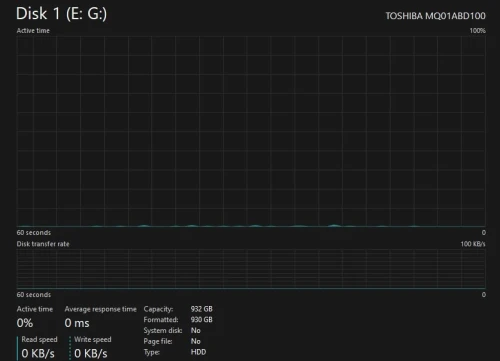Viewport: 500px width, 361px height.
Task: Click the '60 seconds' label under Active time graph
Action: click(x=34, y=233)
